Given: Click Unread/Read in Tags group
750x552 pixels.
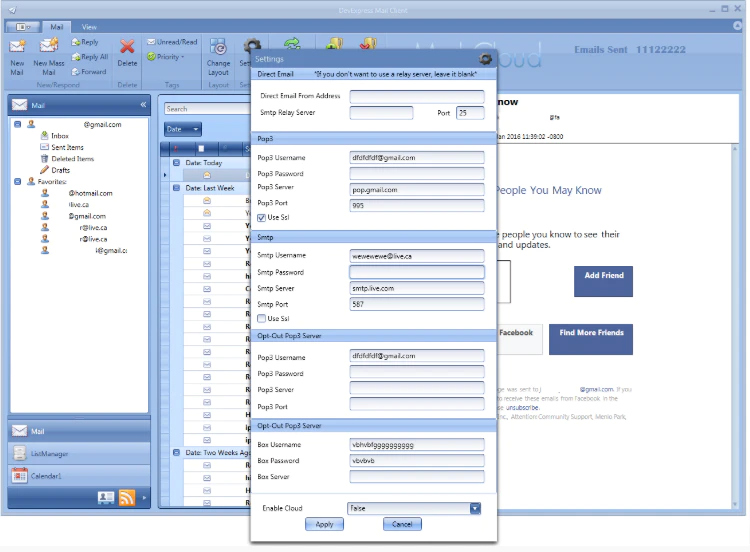Looking at the screenshot, I should [x=172, y=42].
